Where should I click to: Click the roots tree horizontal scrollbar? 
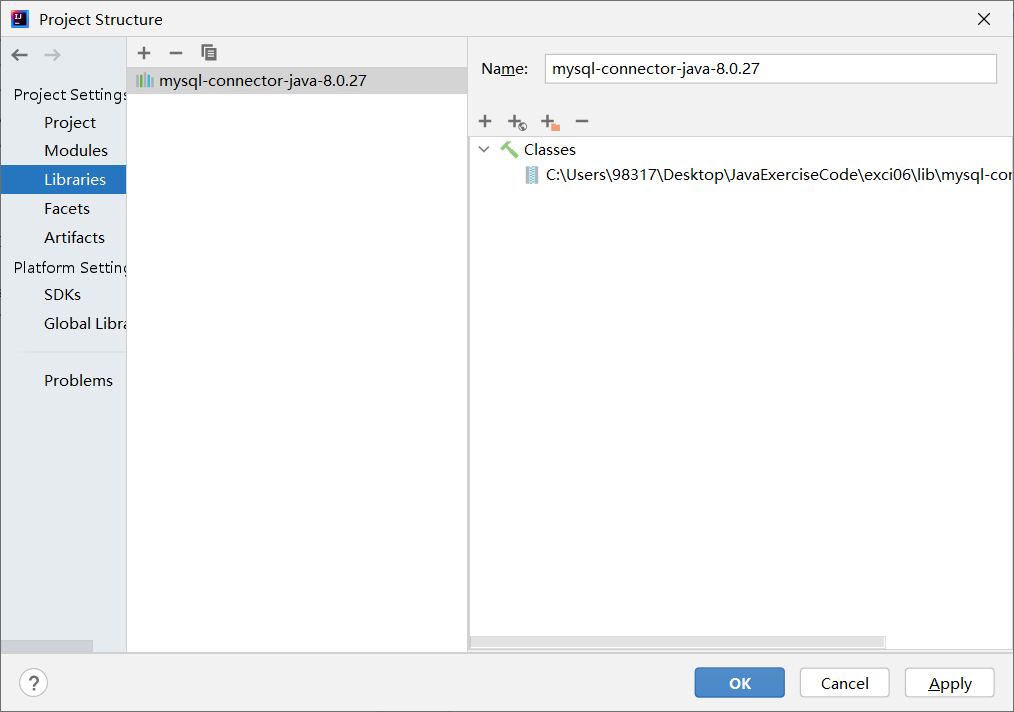[677, 642]
